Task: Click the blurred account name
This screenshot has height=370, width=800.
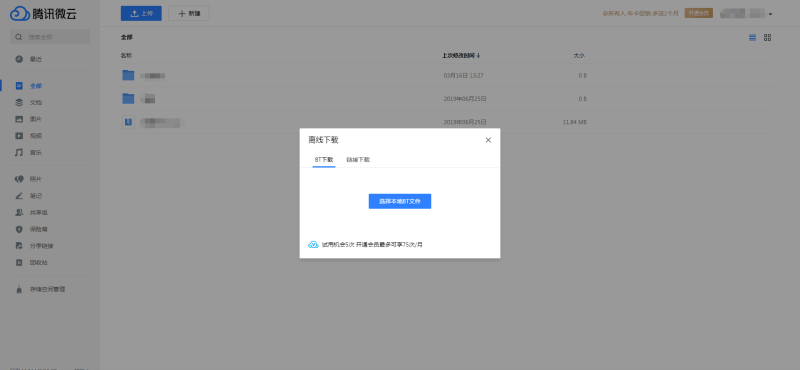Action: click(742, 14)
